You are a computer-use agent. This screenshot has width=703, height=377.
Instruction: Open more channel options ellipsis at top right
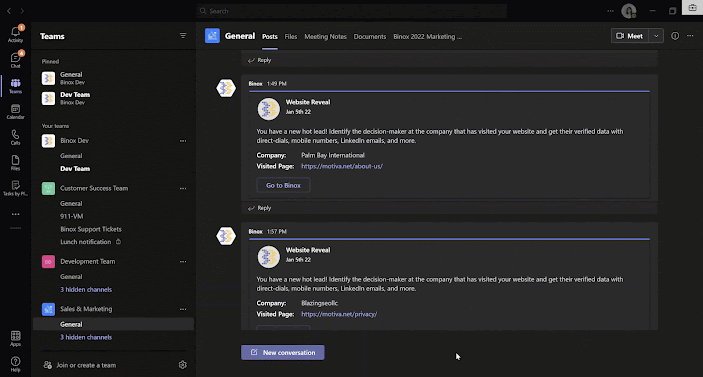tap(690, 36)
